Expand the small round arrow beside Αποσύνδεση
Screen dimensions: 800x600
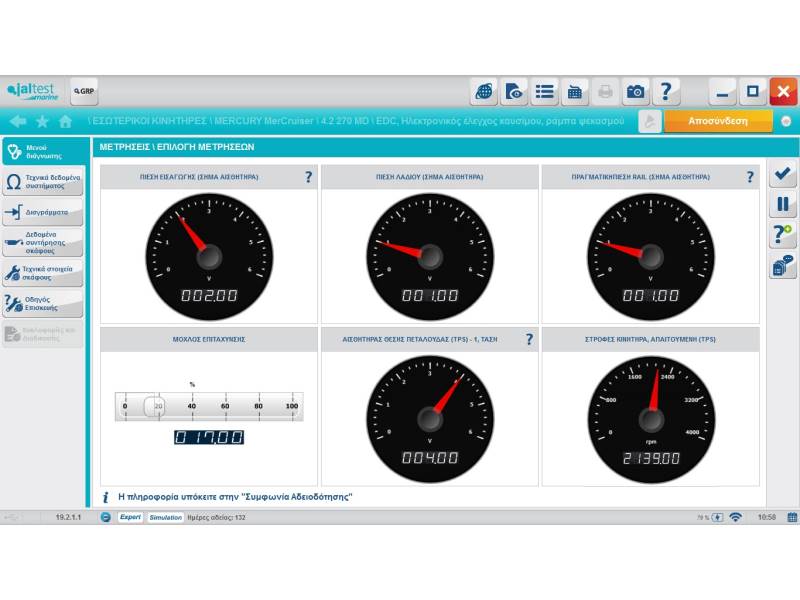click(786, 121)
